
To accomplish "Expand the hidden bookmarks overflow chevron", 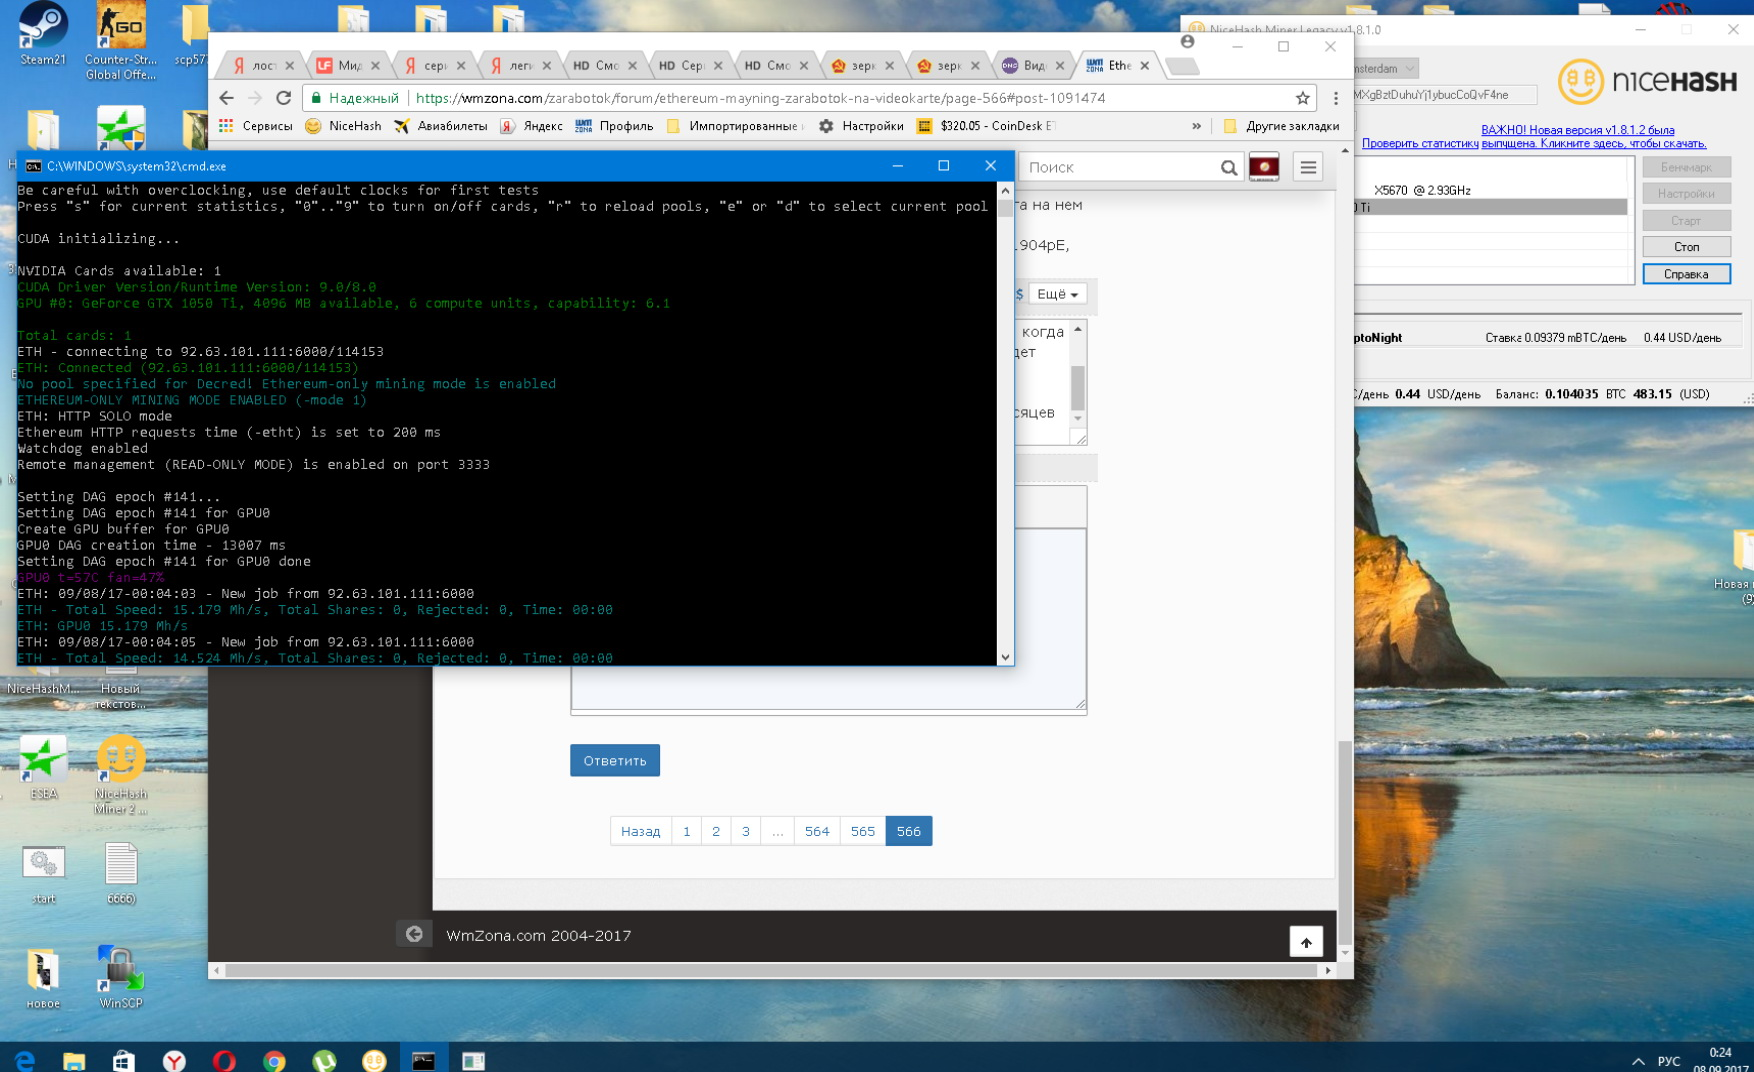I will click(x=1196, y=126).
